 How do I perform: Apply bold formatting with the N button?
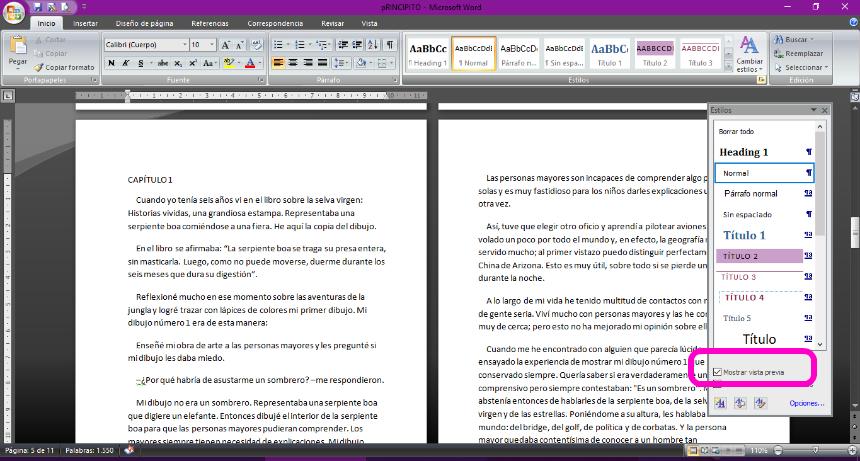(x=112, y=63)
